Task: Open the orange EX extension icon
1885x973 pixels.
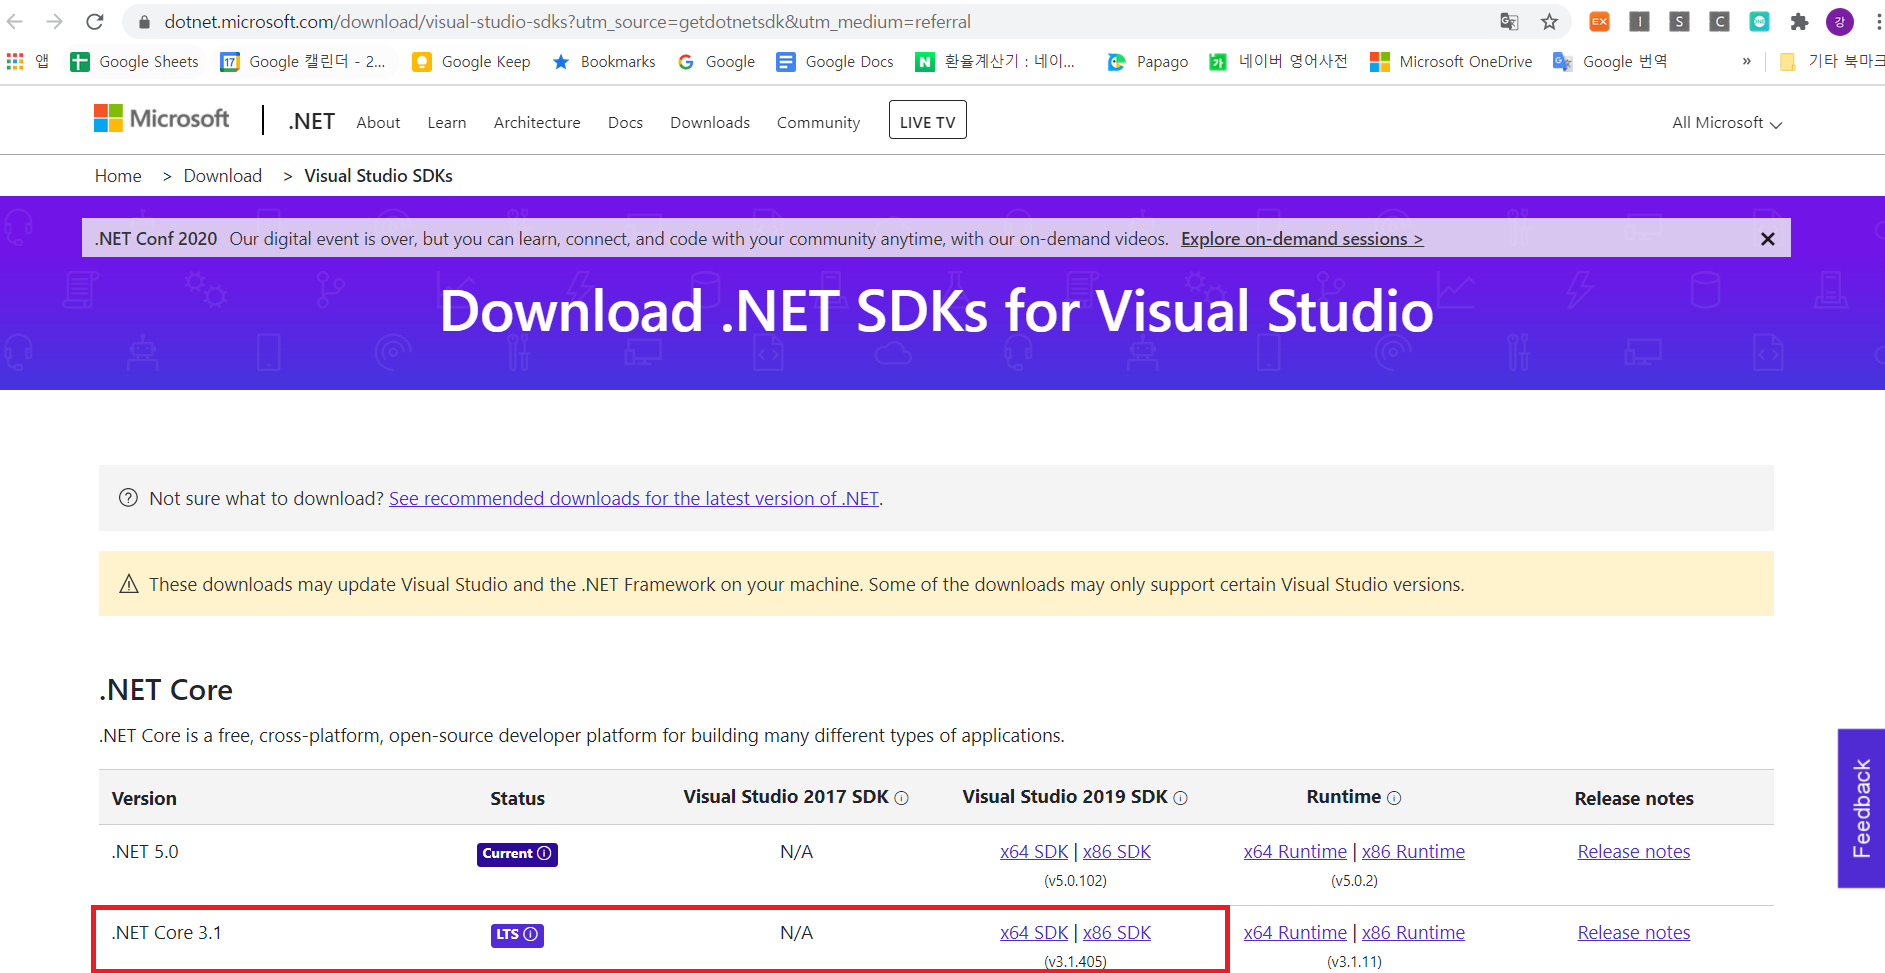Action: (x=1599, y=21)
